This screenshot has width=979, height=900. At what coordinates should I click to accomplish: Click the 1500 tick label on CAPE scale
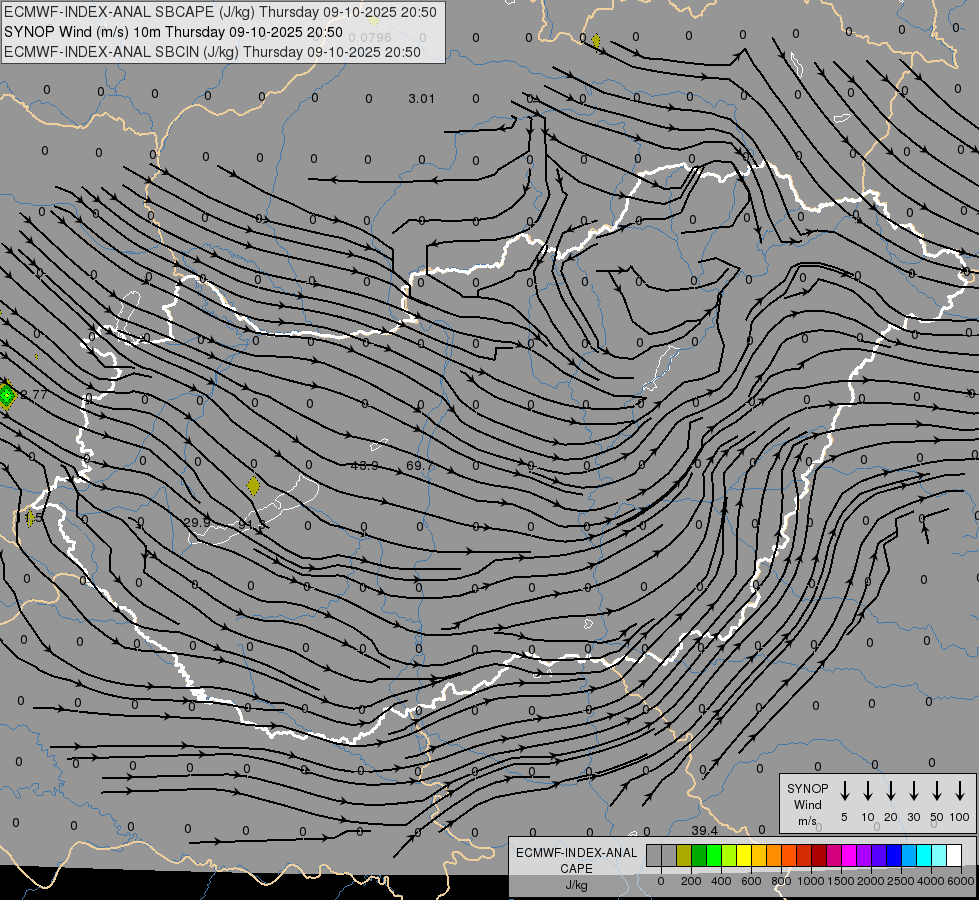point(841,881)
